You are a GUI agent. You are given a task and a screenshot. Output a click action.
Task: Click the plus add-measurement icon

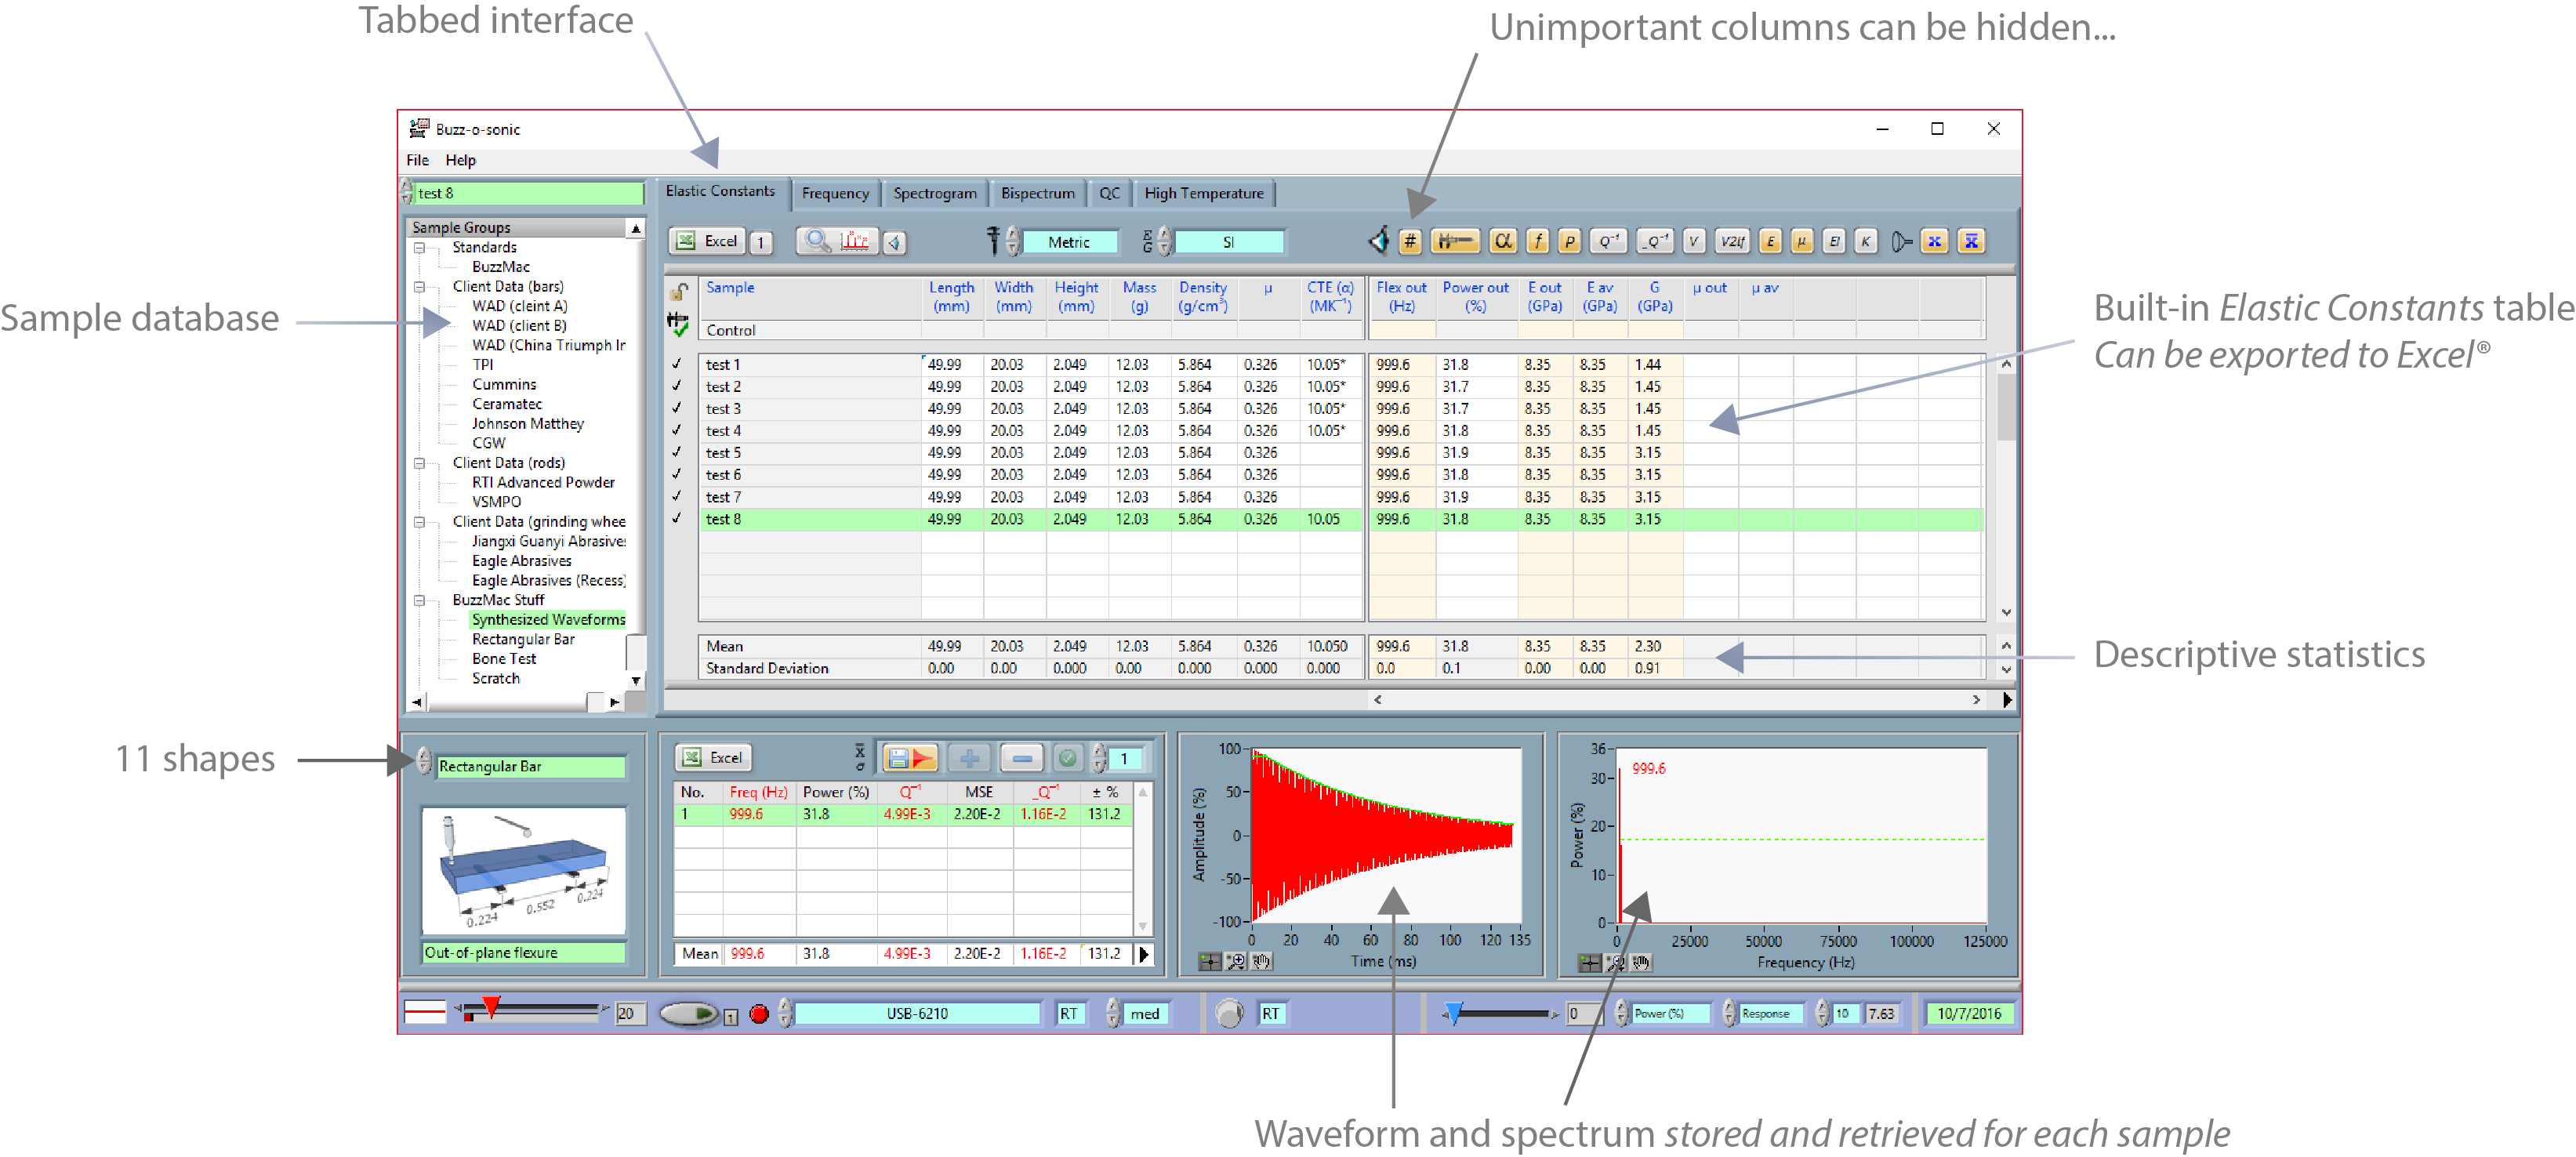(x=969, y=758)
